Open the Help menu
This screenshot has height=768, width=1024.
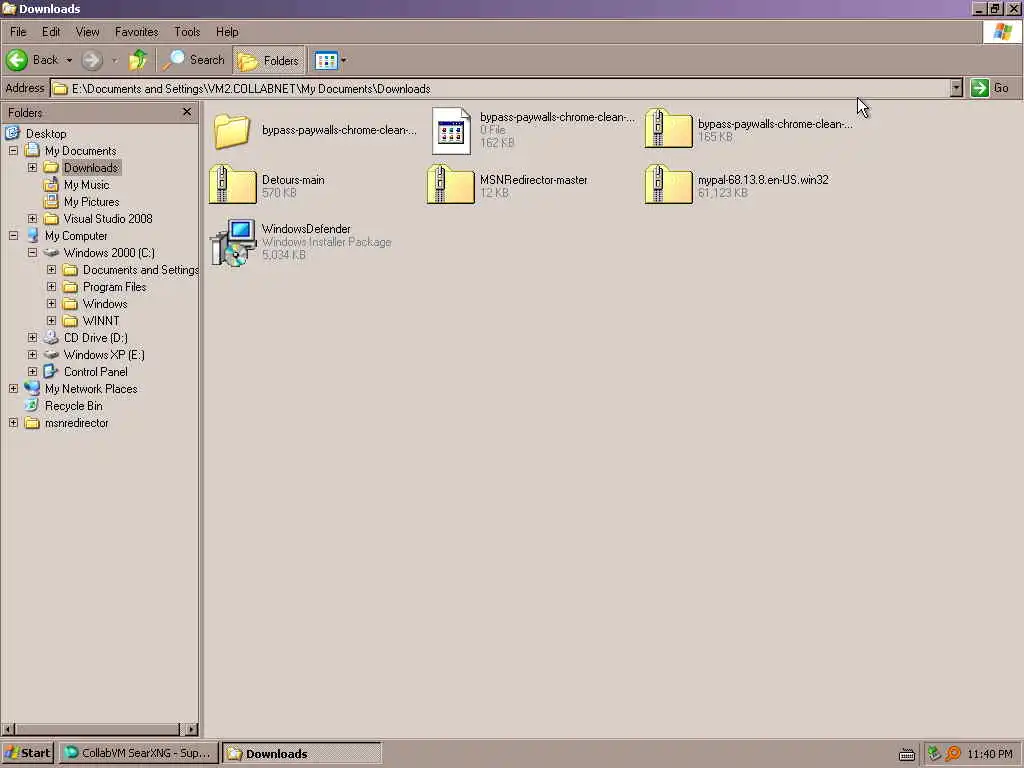point(227,32)
